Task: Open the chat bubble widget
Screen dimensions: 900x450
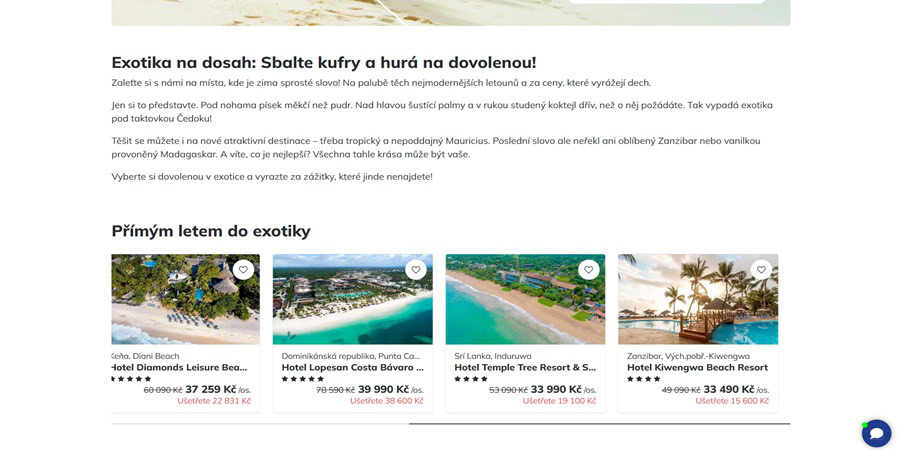Action: tap(876, 433)
